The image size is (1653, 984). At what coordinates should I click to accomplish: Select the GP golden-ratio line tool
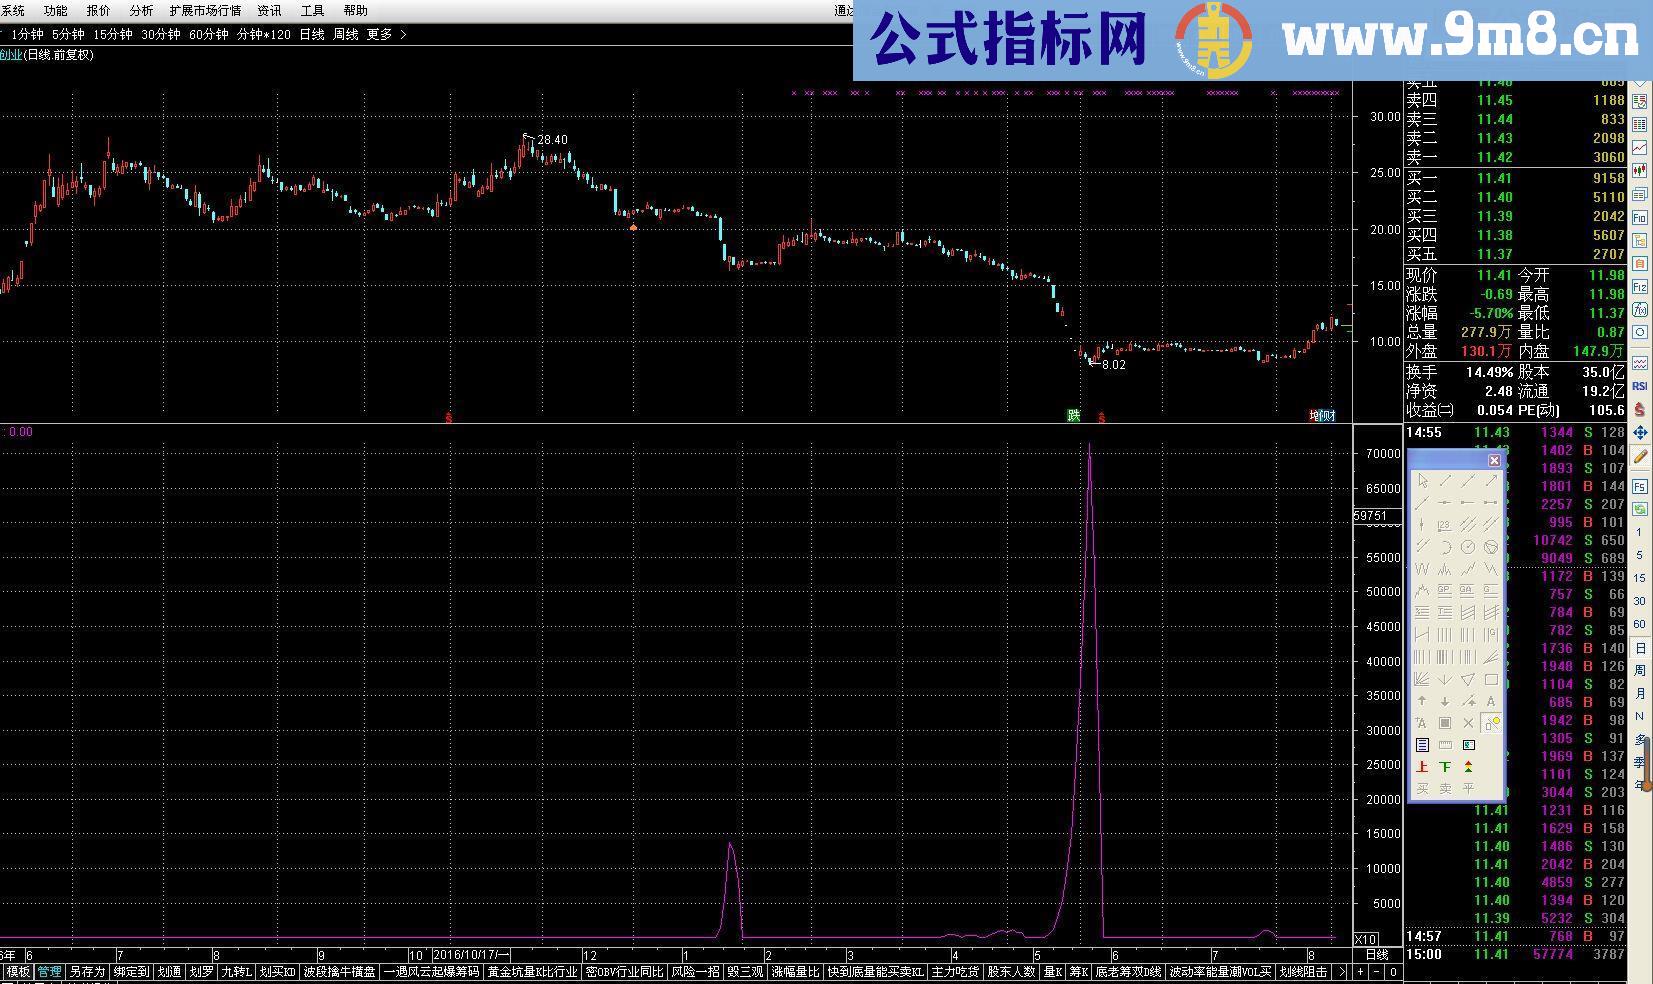coord(1444,589)
